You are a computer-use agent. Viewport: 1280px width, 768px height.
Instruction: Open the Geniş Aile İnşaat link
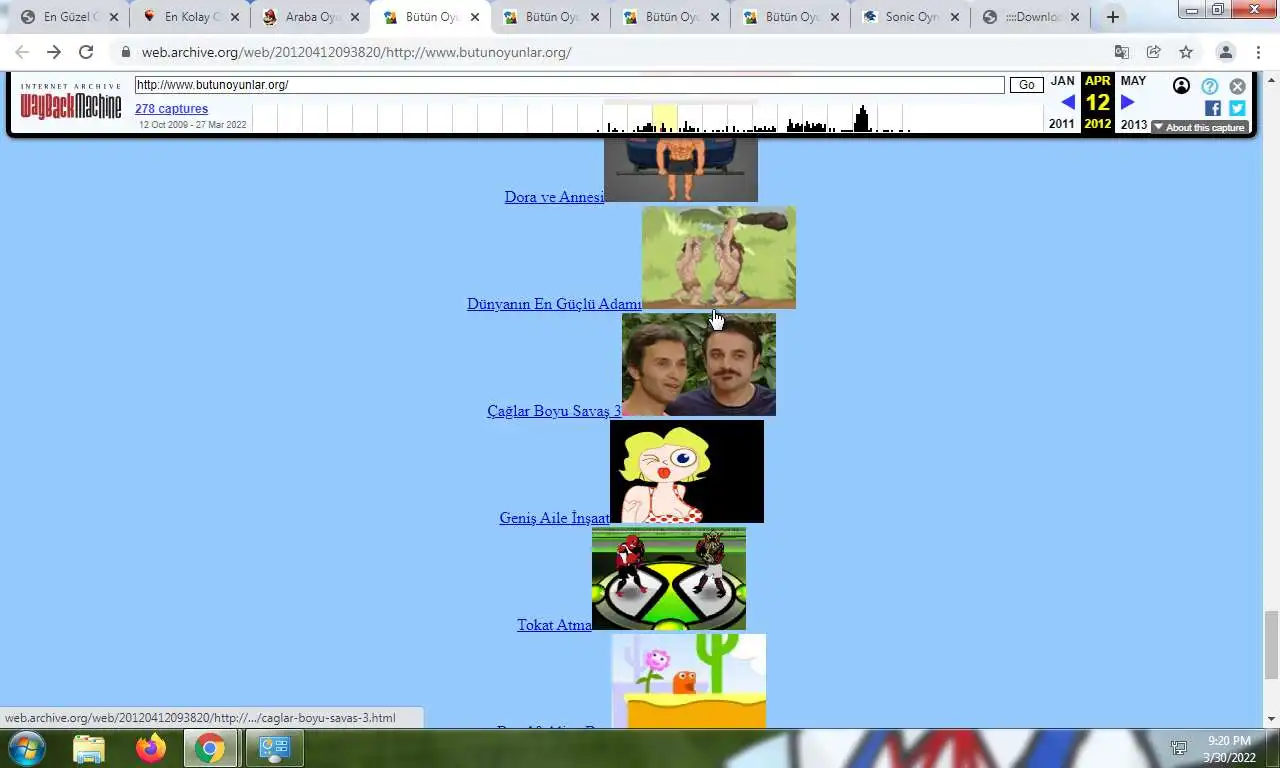[x=554, y=518]
